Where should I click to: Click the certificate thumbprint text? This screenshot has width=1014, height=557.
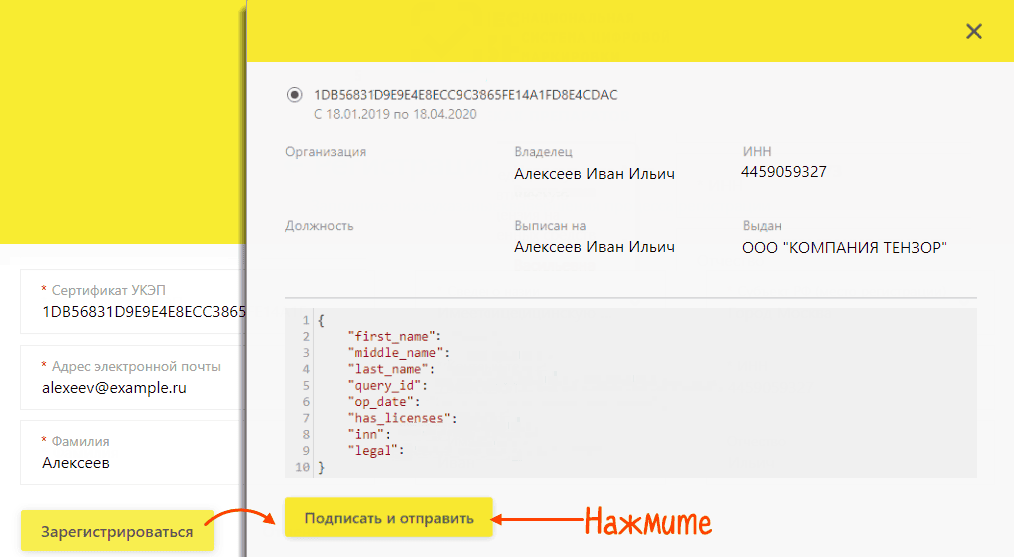click(465, 95)
